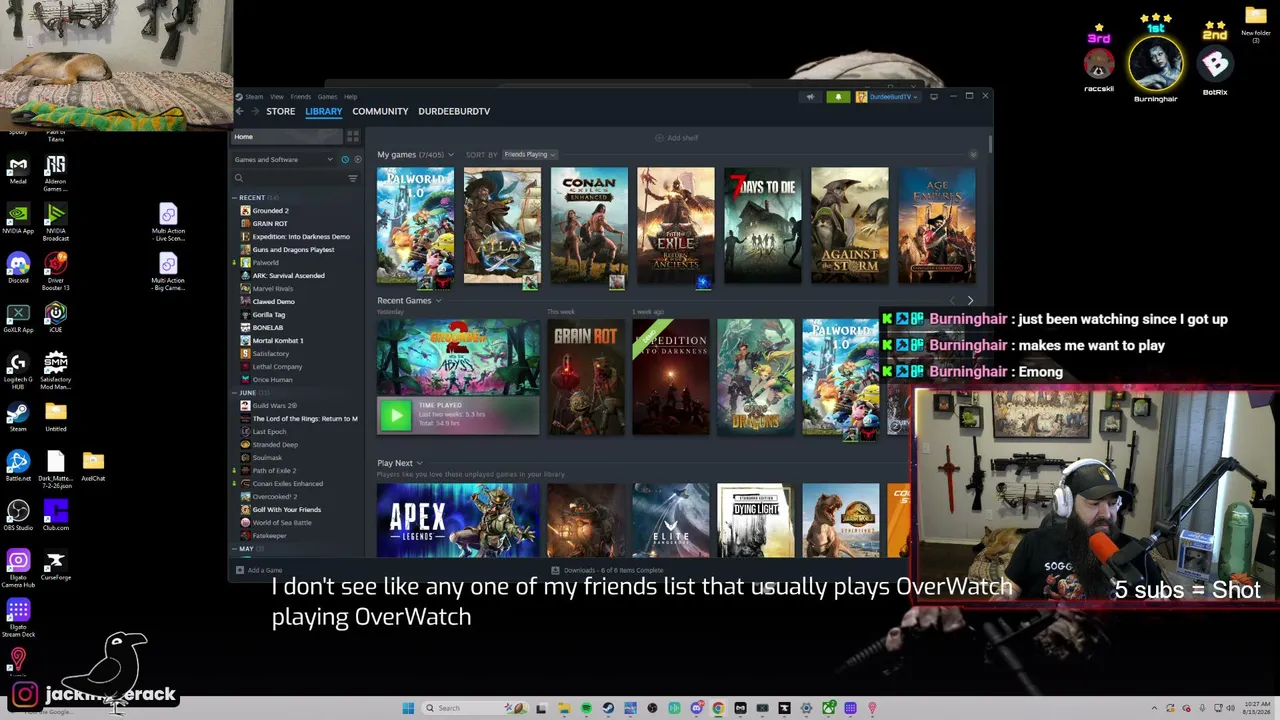Viewport: 1280px width, 720px height.
Task: Open the Steam menu in the menu bar
Action: (x=254, y=97)
